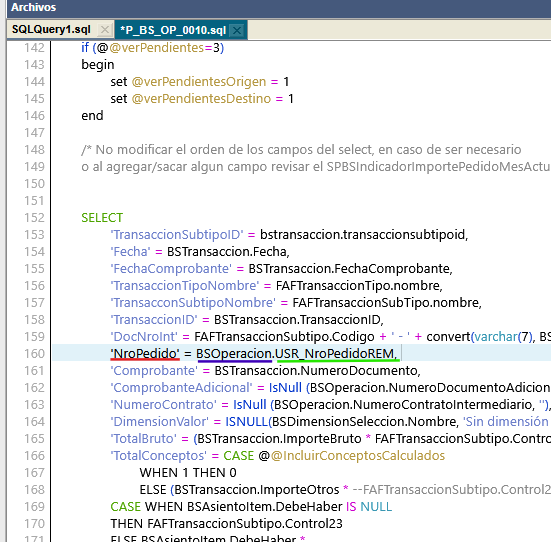Click SPBSIndicadorImportePedidoMesActu text in comment

tap(439, 167)
